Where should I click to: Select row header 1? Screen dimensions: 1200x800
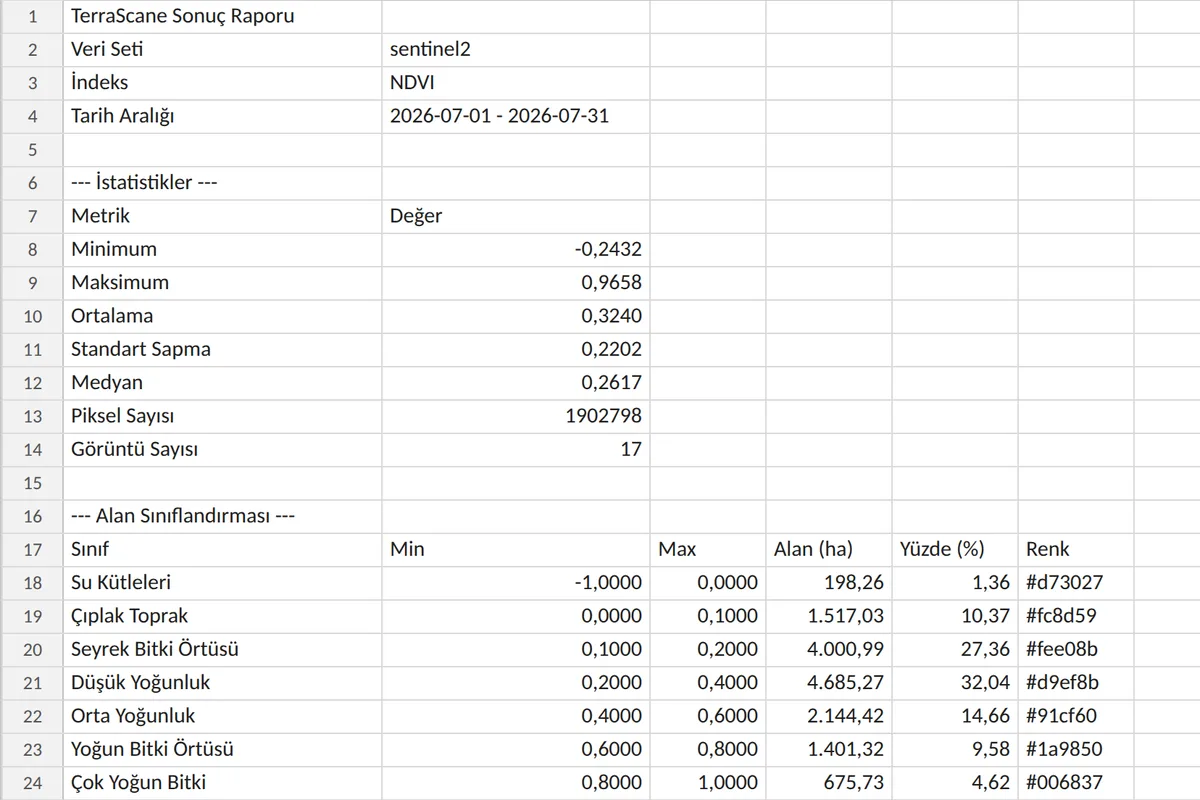pos(32,16)
